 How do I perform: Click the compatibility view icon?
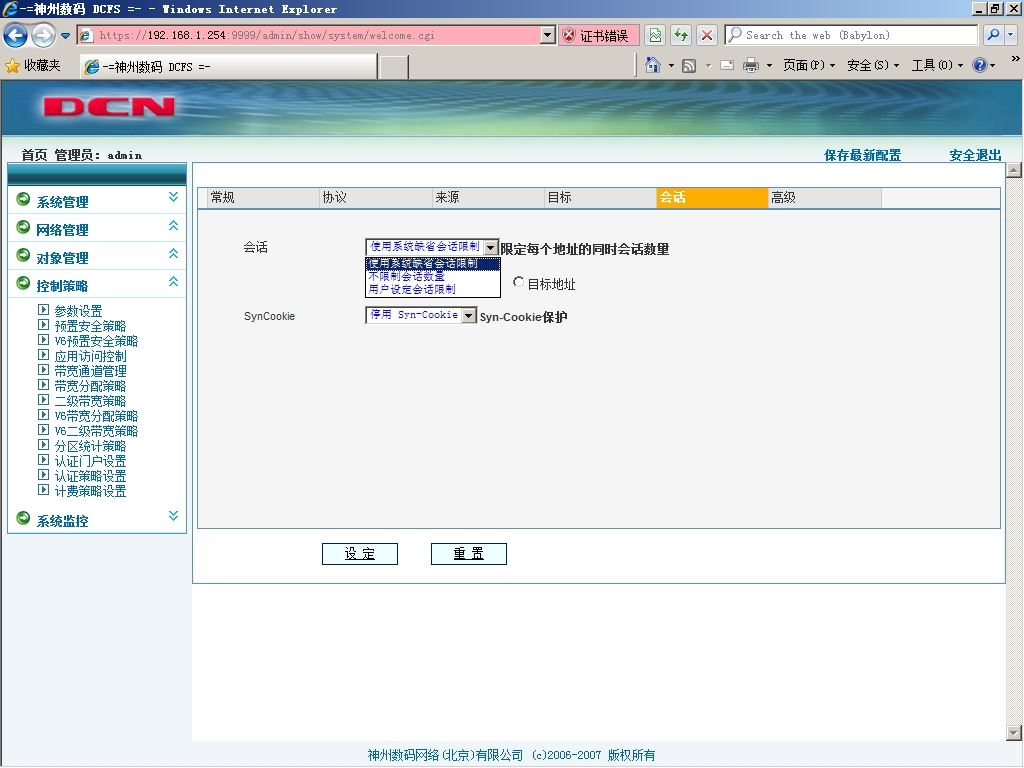pos(655,35)
